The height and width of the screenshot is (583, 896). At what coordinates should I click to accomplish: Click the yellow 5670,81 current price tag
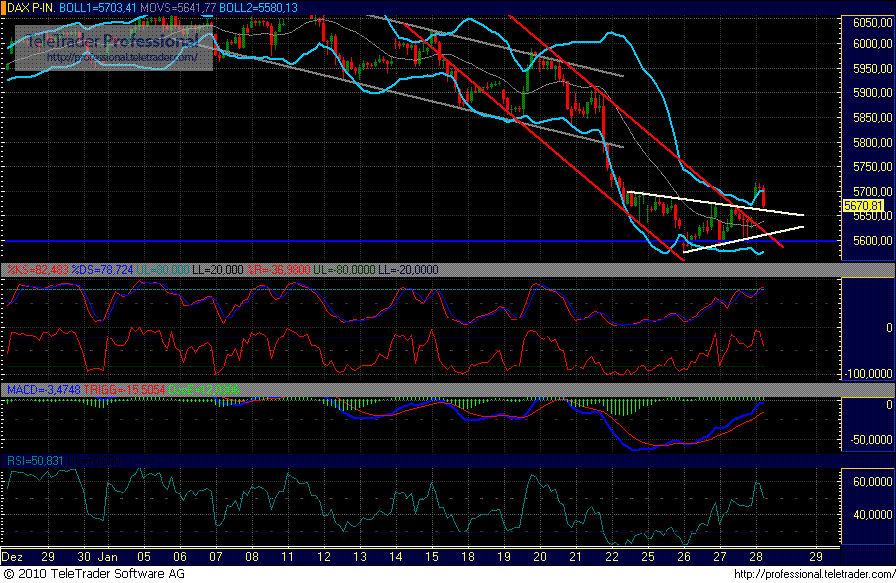(863, 206)
